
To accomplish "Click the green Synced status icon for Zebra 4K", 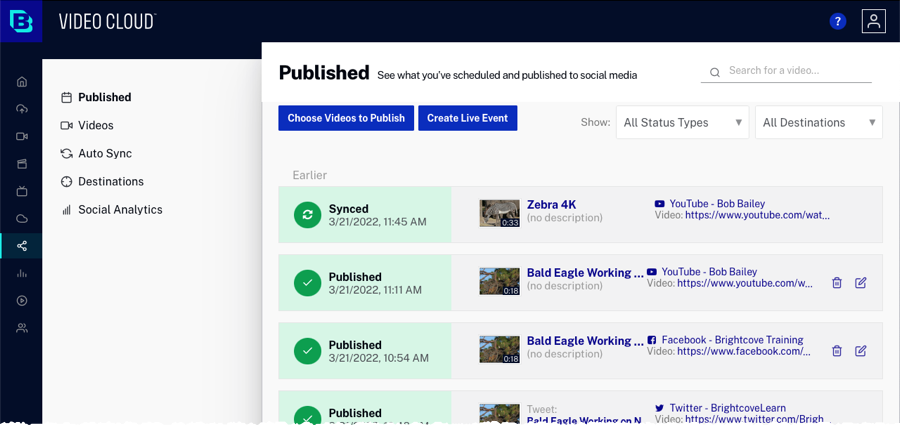I will click(x=308, y=214).
